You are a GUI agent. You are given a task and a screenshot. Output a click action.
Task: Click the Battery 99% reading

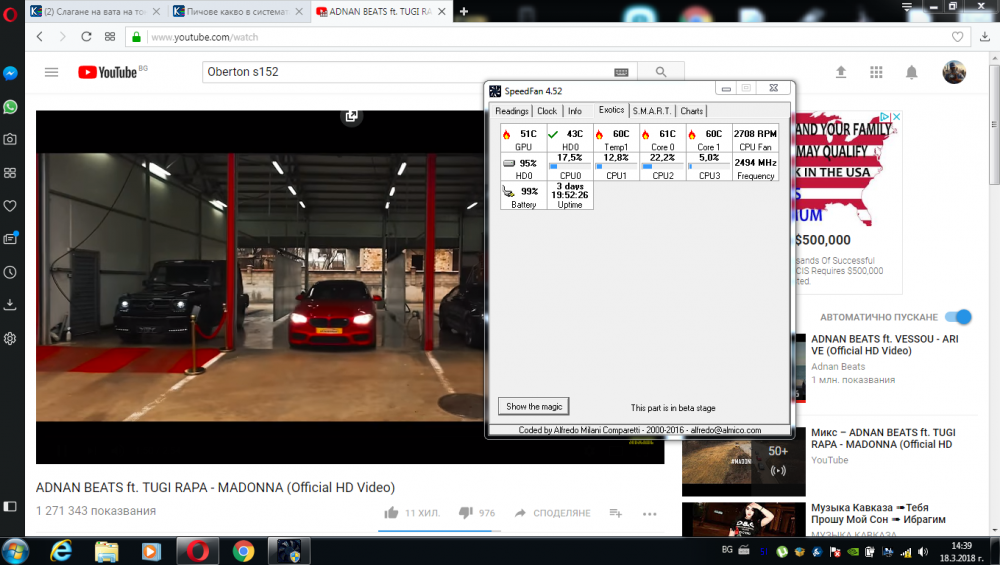click(x=523, y=196)
